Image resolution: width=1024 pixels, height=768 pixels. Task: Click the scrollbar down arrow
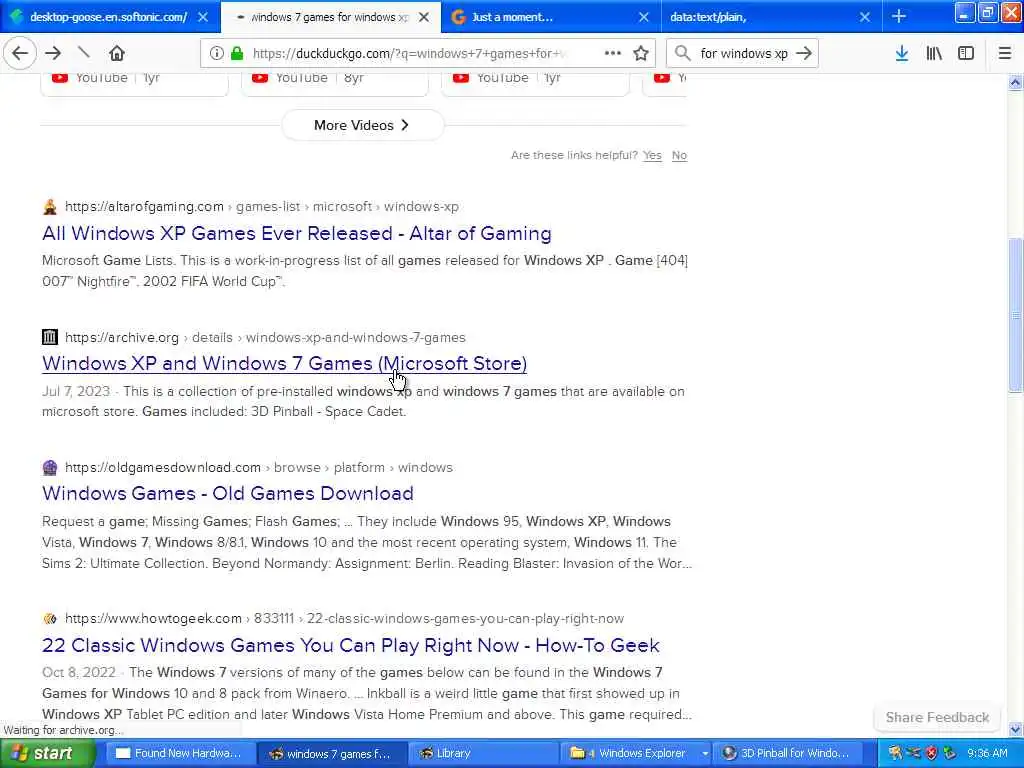click(1015, 729)
